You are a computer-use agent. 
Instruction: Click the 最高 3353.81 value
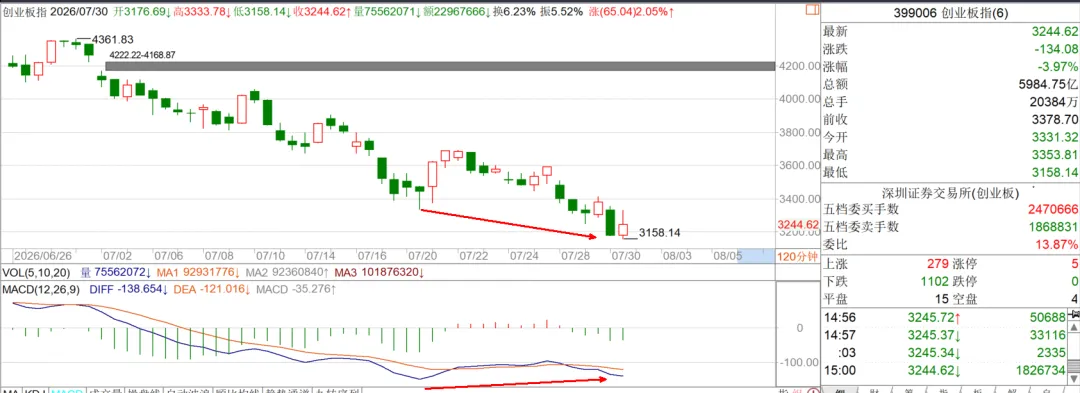tap(1055, 156)
